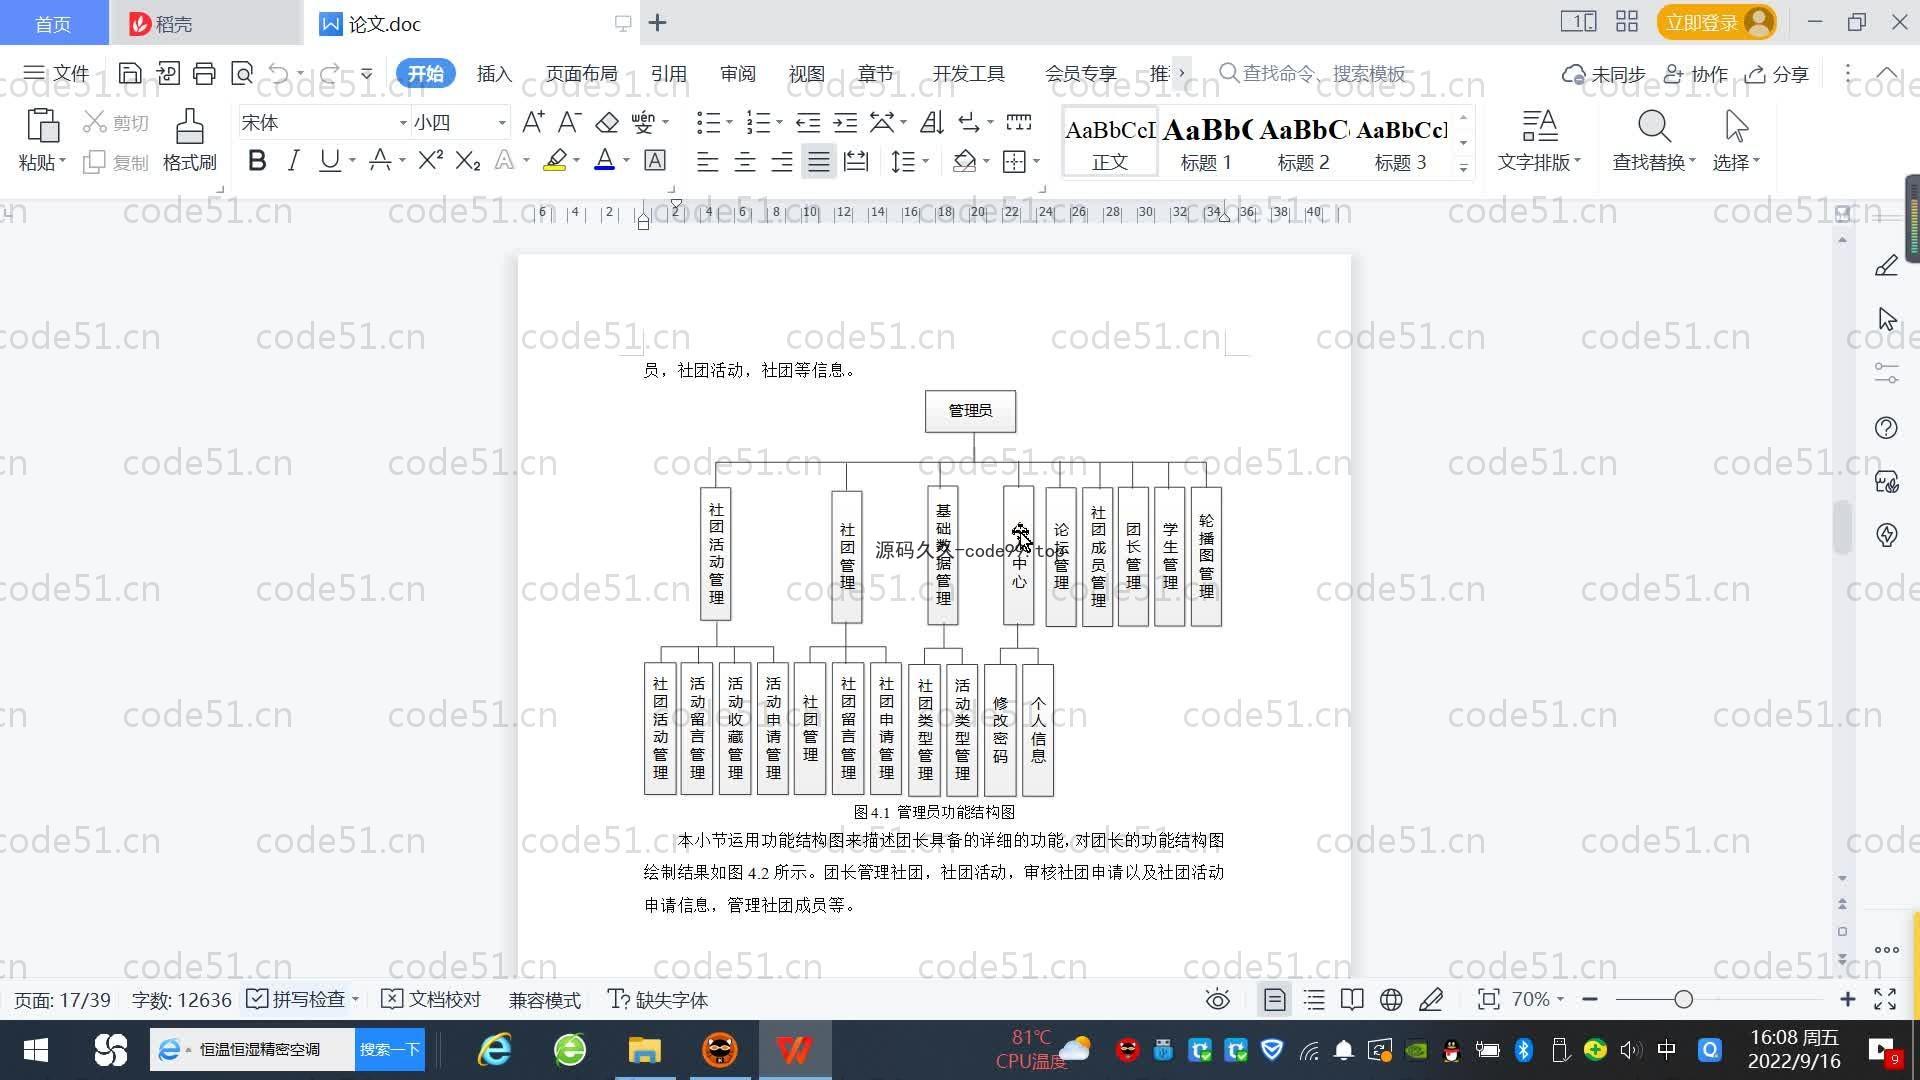Click the eye-protection mode icon in status bar

click(x=1218, y=1000)
